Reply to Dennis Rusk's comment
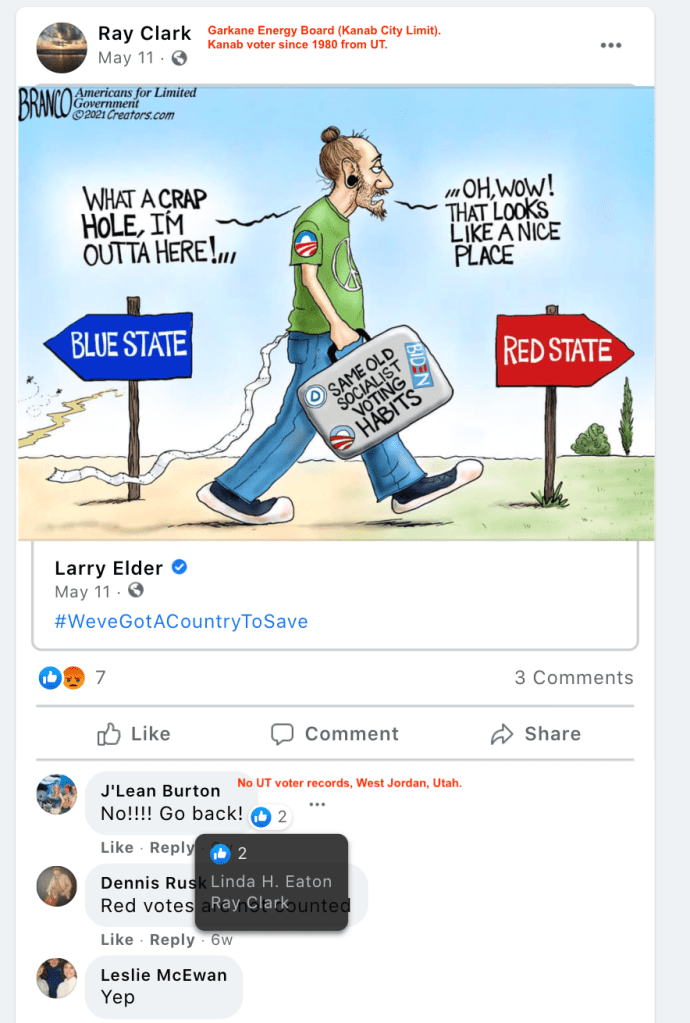The image size is (690, 1023). pyautogui.click(x=172, y=939)
